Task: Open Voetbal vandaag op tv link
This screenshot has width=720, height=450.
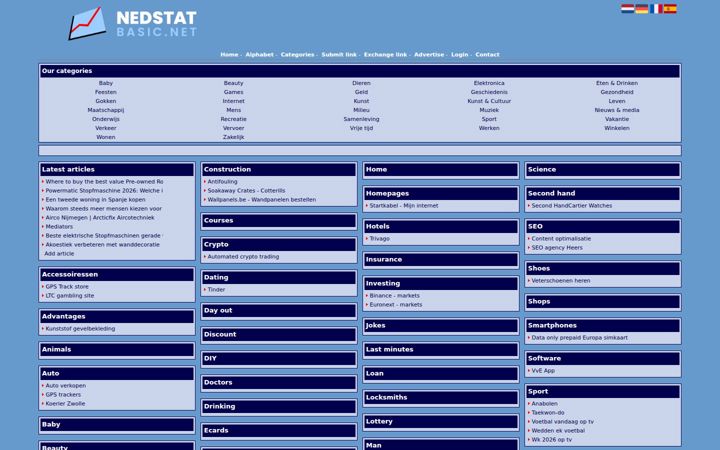Action: [562, 422]
